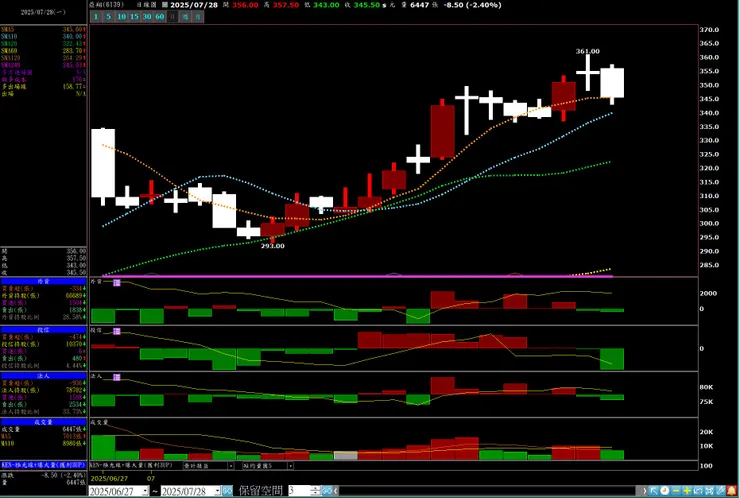The image size is (740, 498).
Task: Click the scroll left arrow after second GO
Action: tap(336, 491)
